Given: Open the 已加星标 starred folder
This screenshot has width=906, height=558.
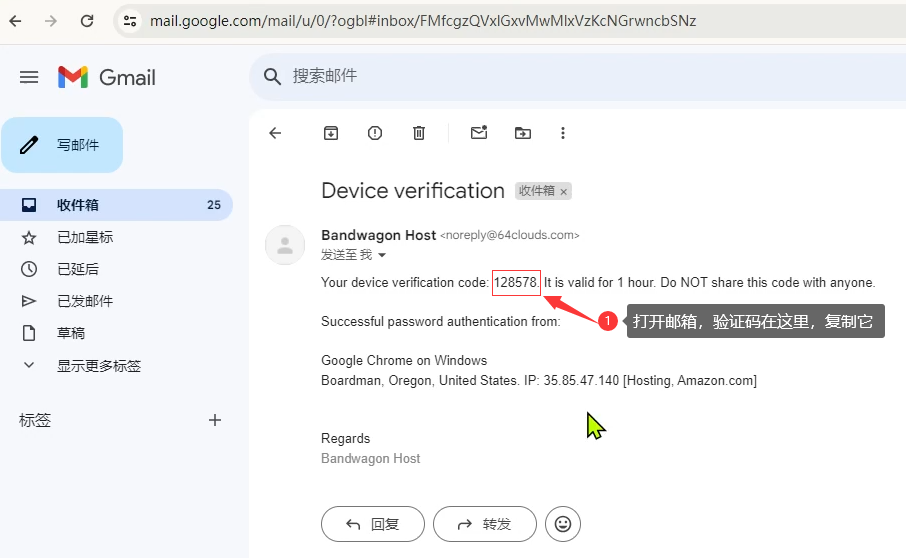Looking at the screenshot, I should coord(84,237).
